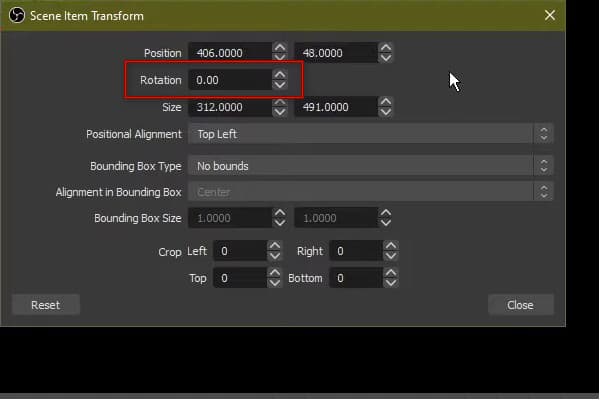Click Position Y field showing 48.0000
The height and width of the screenshot is (400, 600).
pyautogui.click(x=336, y=53)
